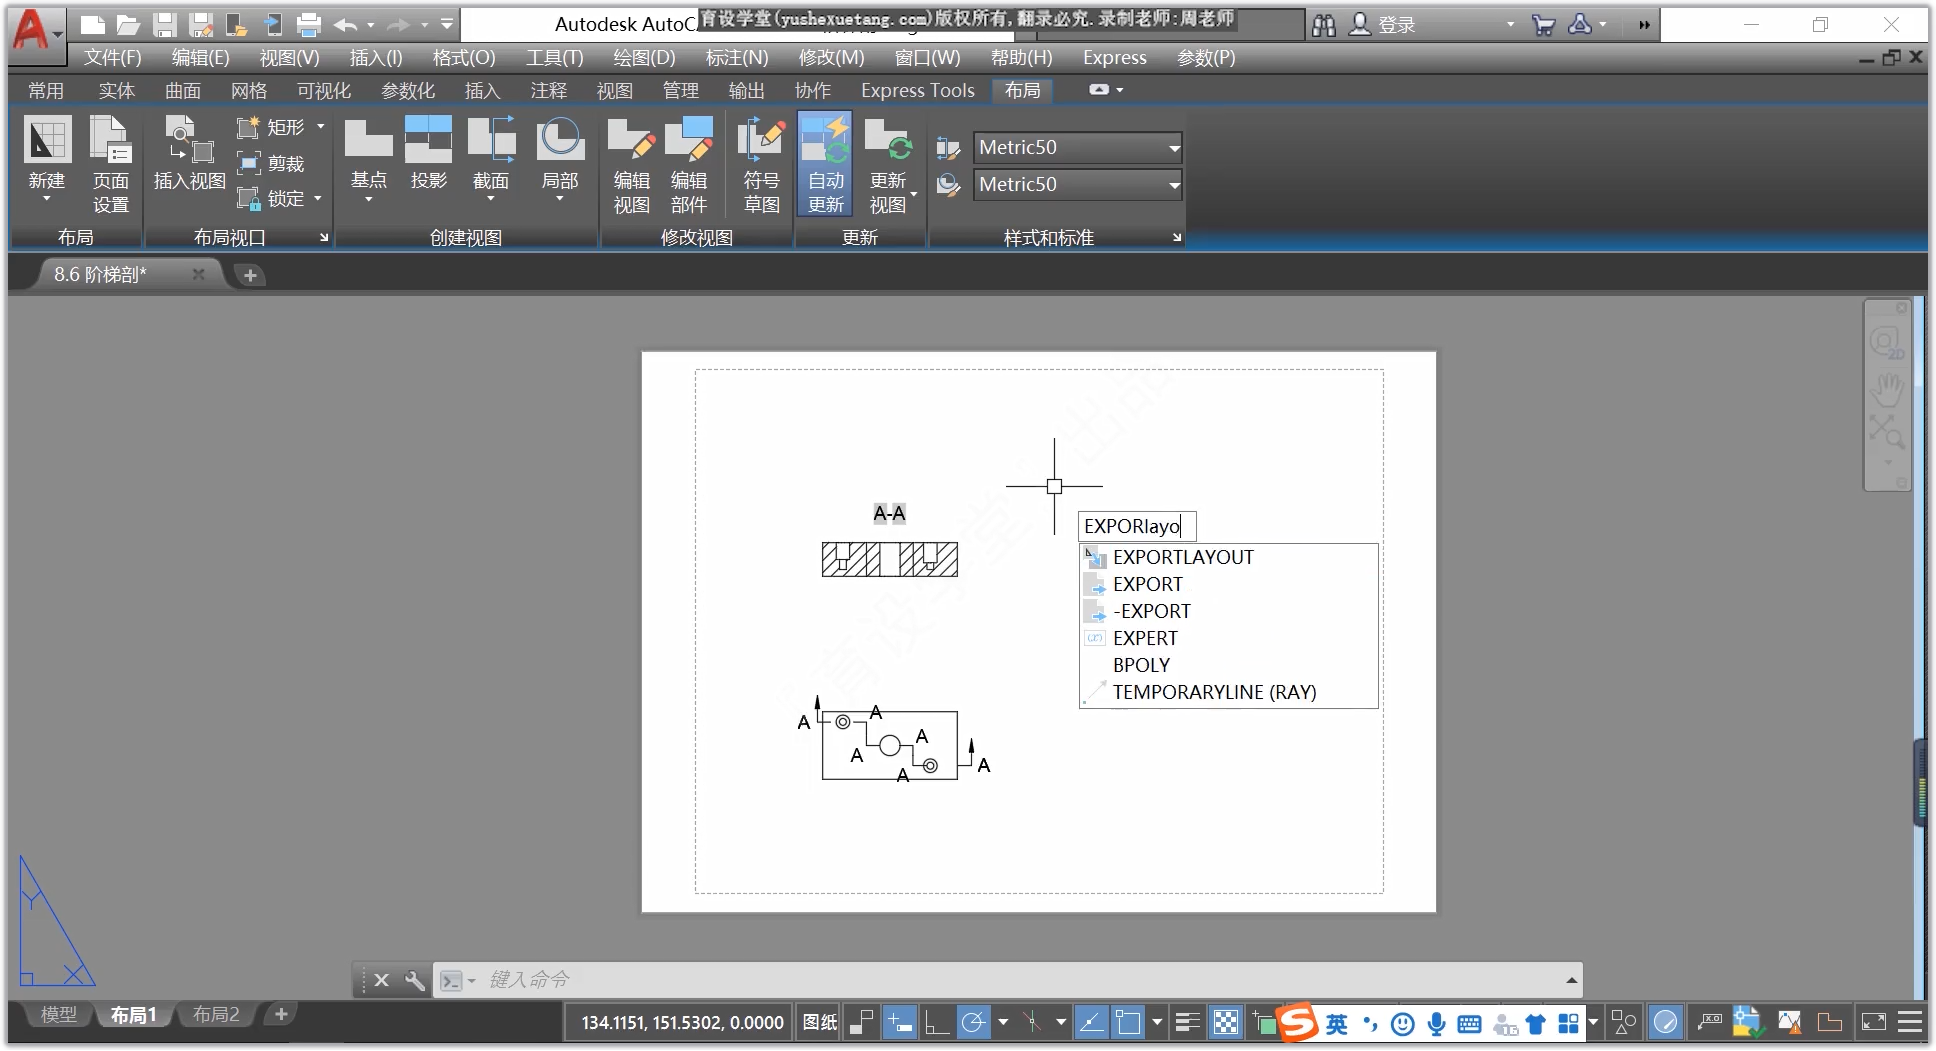Screen dimensions: 1936x1051
Task: Click the Sogou input method S icon
Action: (x=1297, y=1022)
